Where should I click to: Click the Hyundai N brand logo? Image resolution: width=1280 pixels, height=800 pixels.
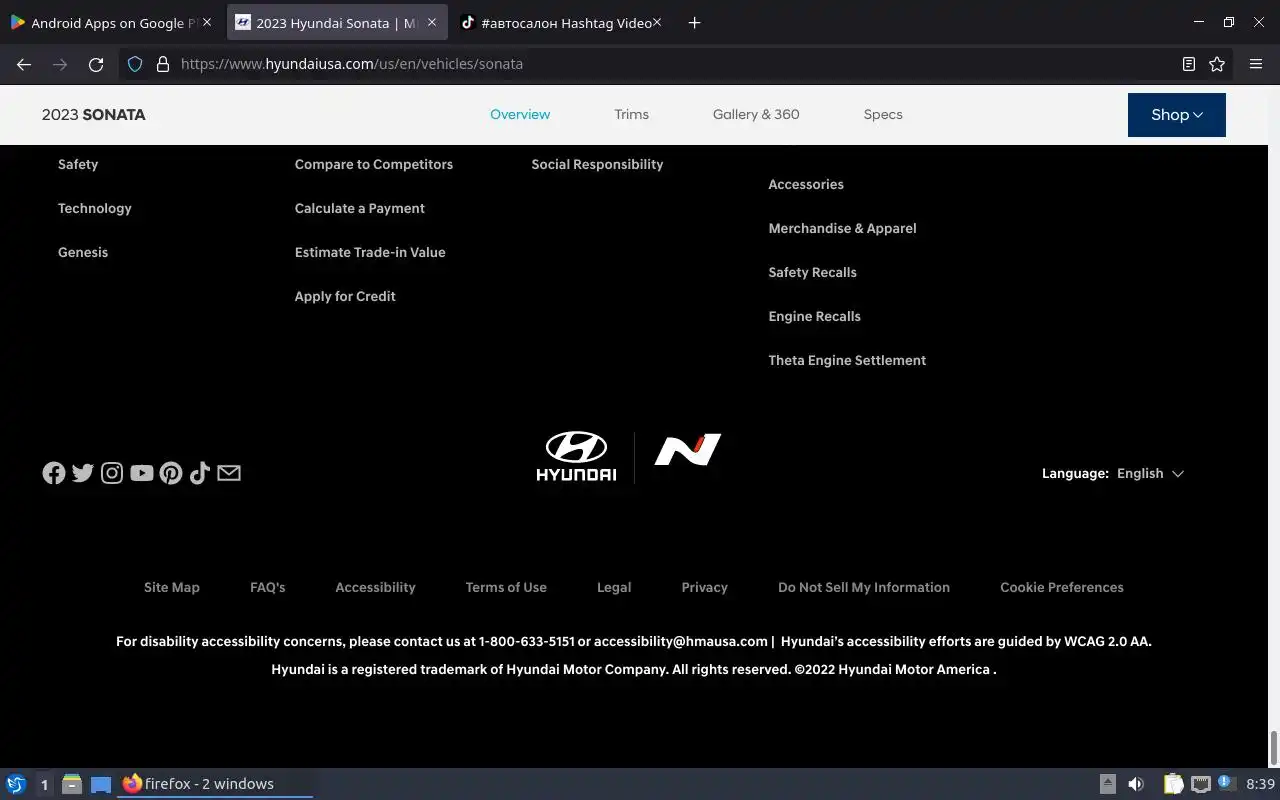[688, 450]
